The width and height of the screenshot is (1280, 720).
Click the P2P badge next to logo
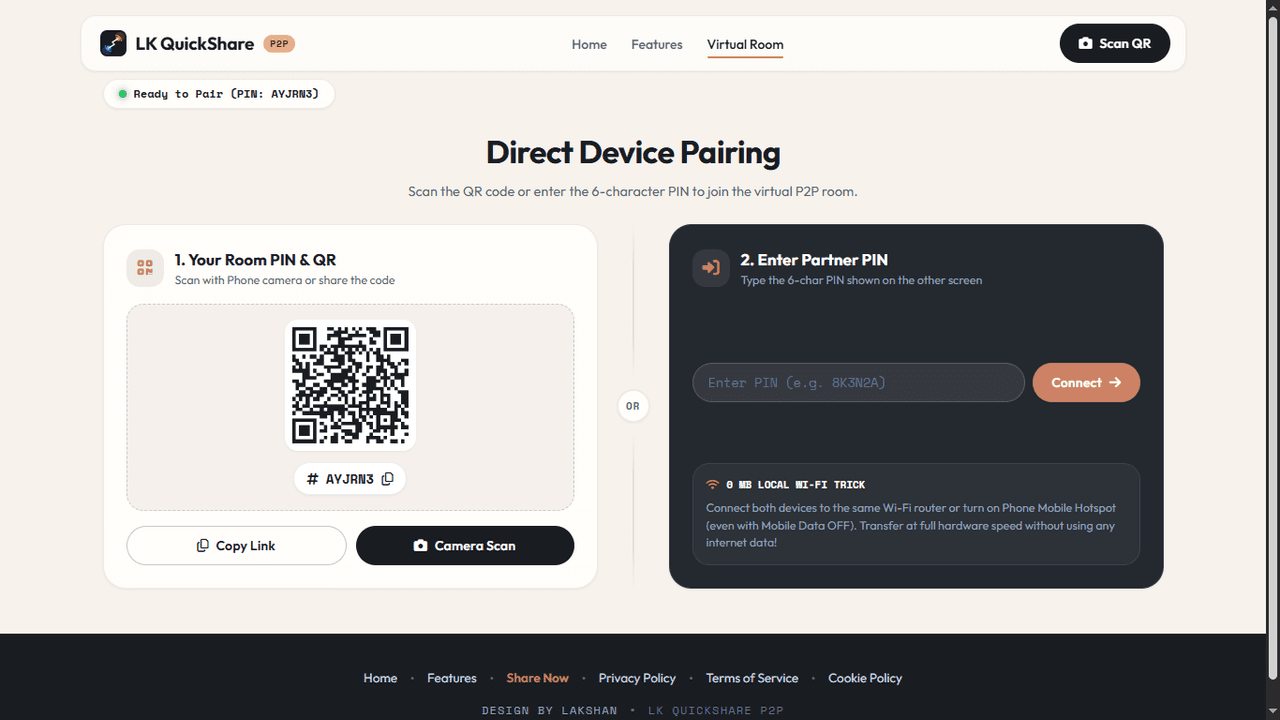(x=279, y=44)
